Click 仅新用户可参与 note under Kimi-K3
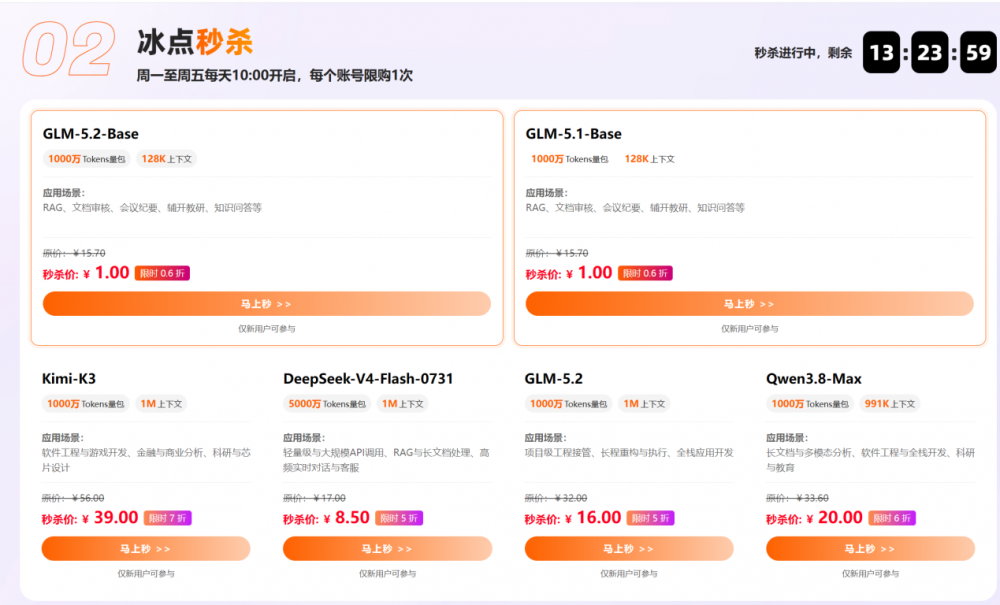 146,574
